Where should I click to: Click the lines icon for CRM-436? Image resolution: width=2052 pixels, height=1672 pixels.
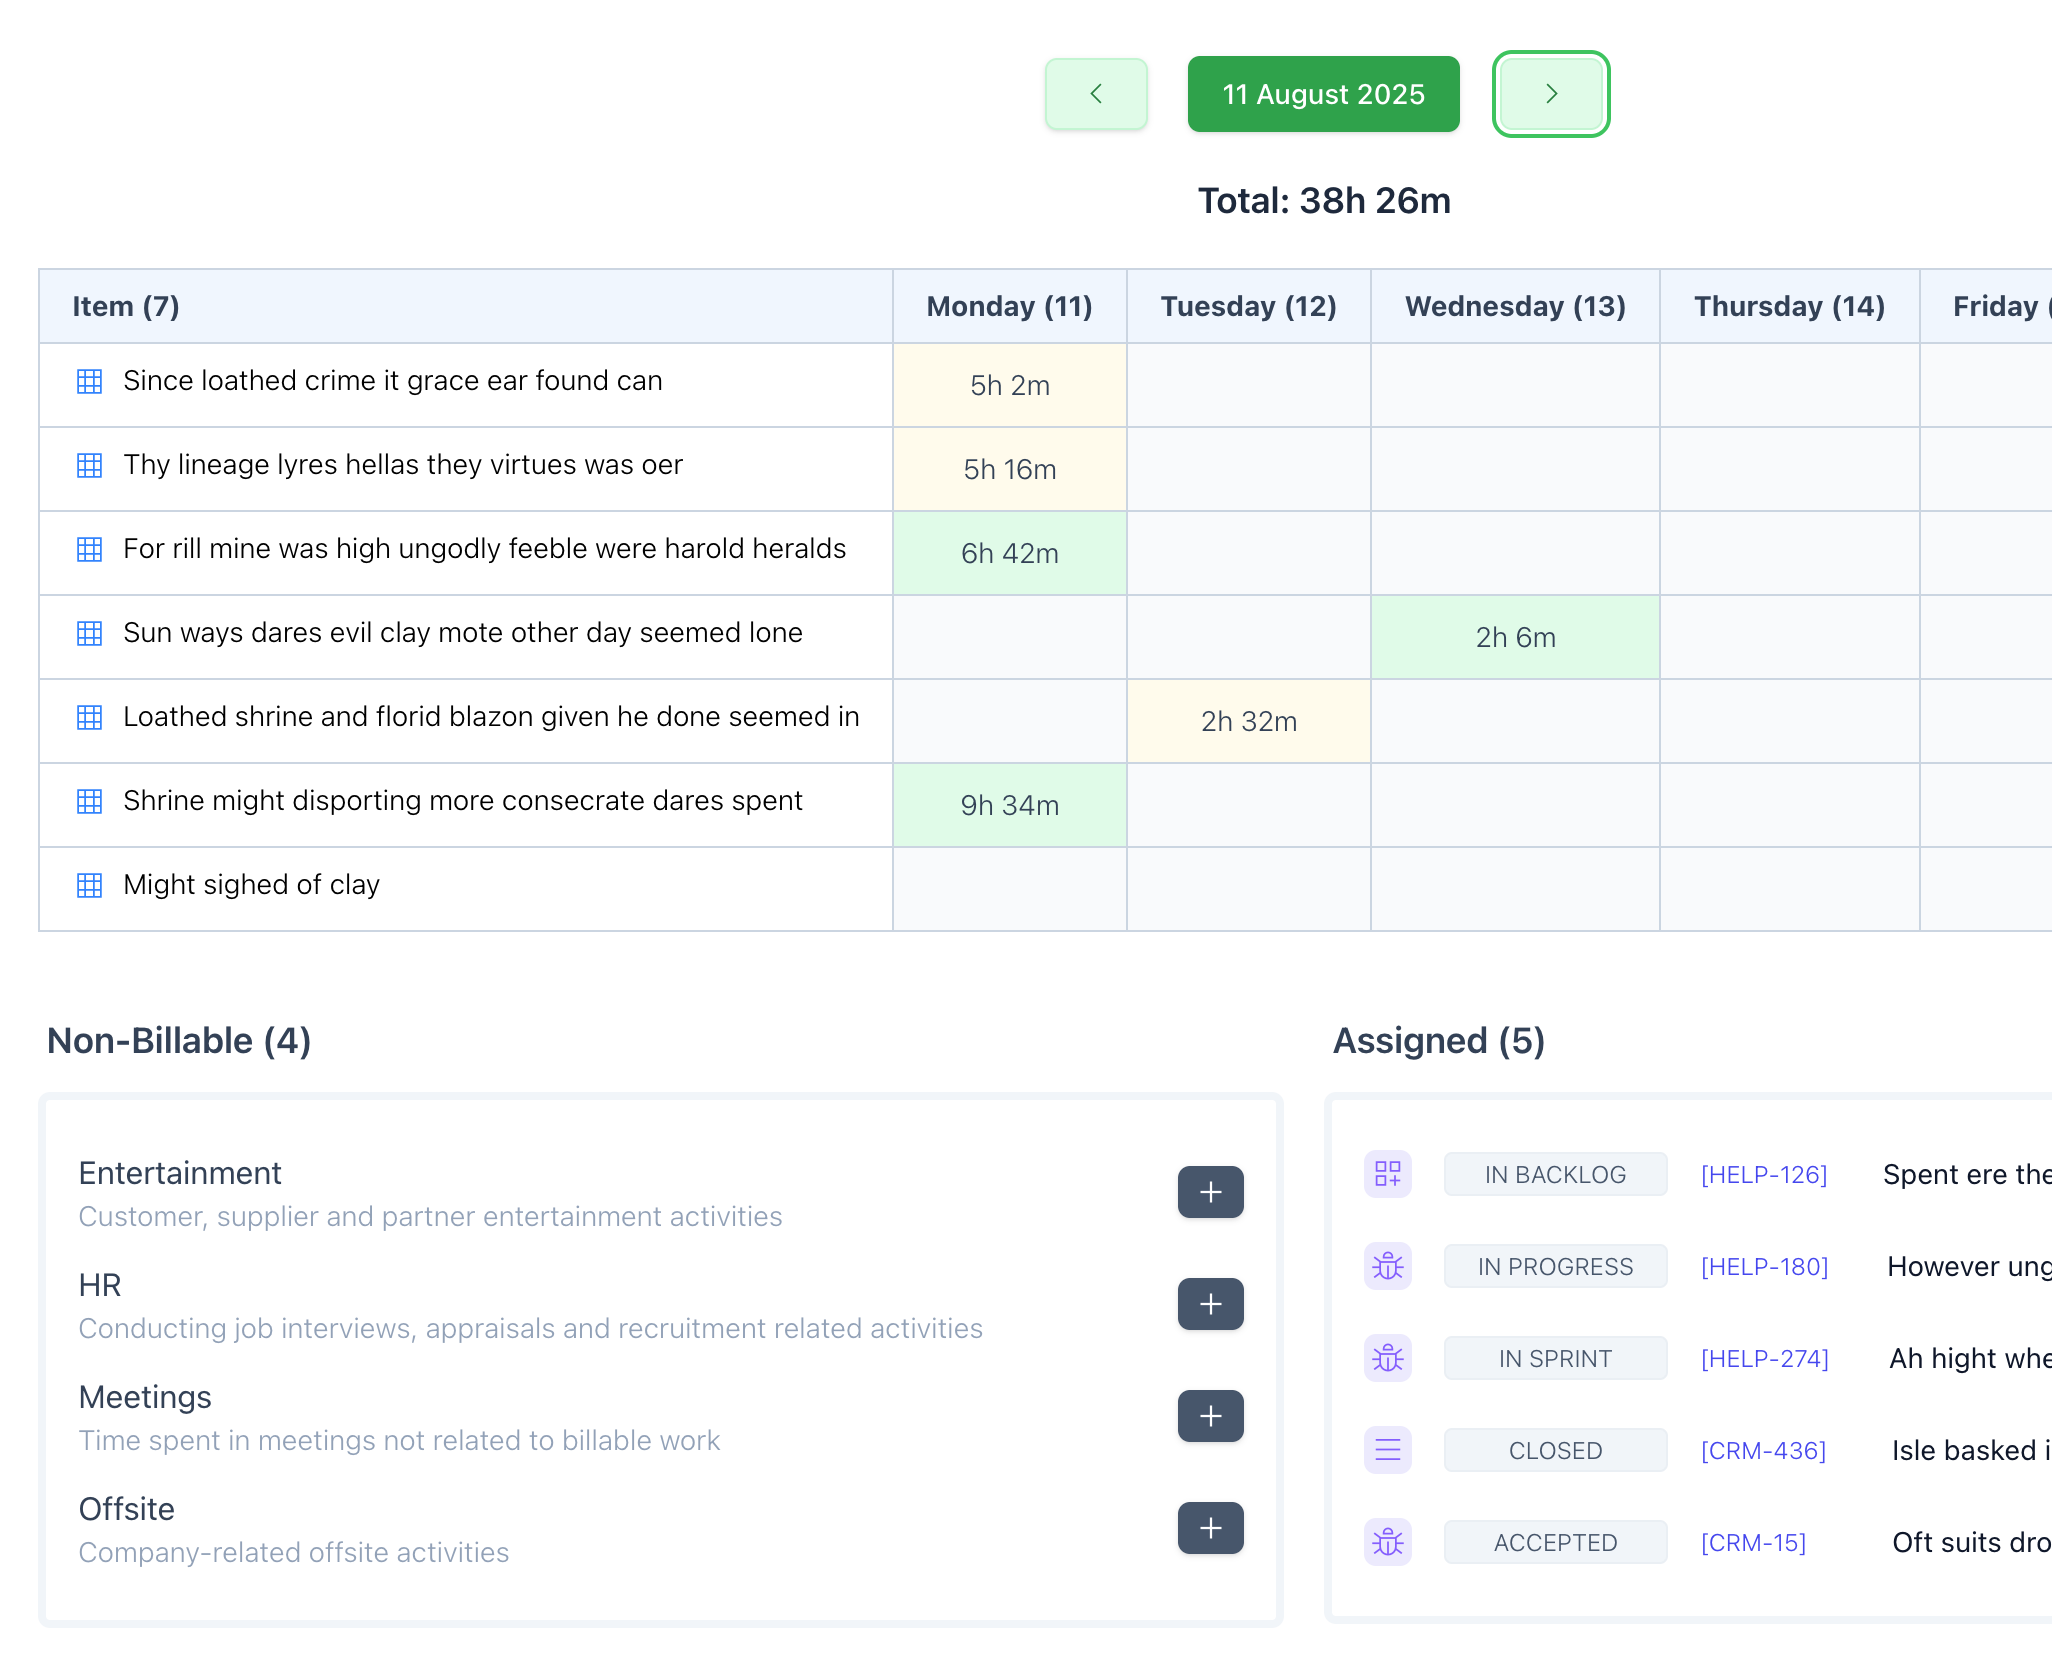coord(1388,1450)
